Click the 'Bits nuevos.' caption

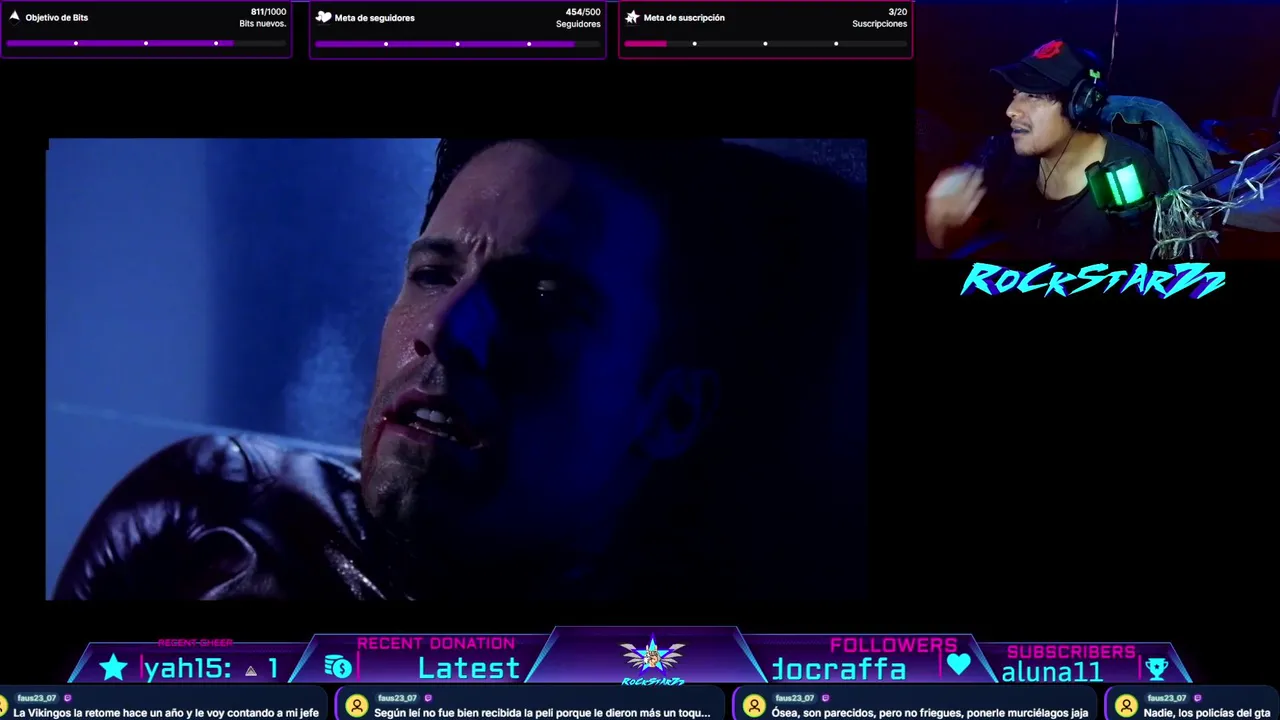(263, 23)
